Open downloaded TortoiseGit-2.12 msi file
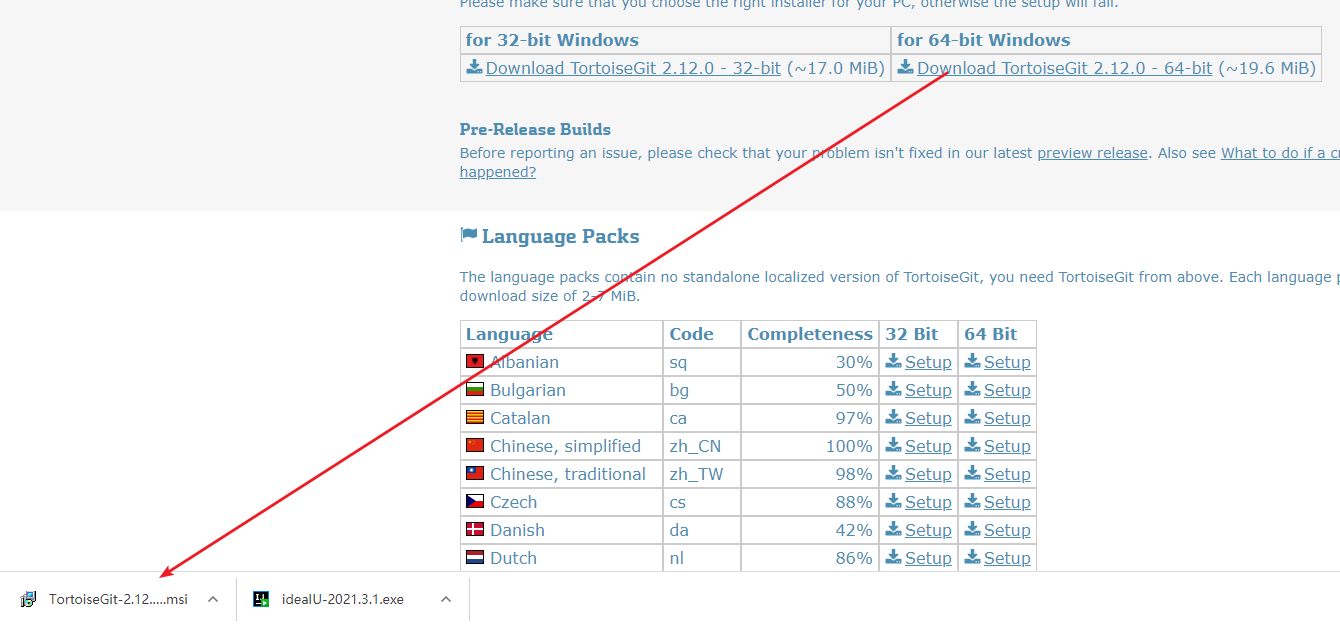This screenshot has width=1340, height=627. 118,599
